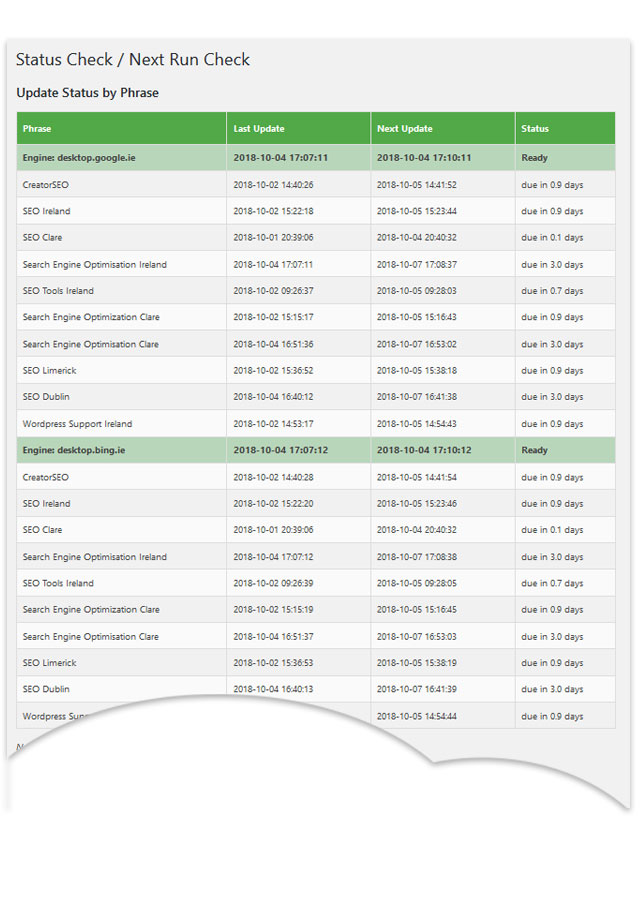640x900 pixels.
Task: Click last update '2018-10-04 16:51:37'
Action: (273, 637)
